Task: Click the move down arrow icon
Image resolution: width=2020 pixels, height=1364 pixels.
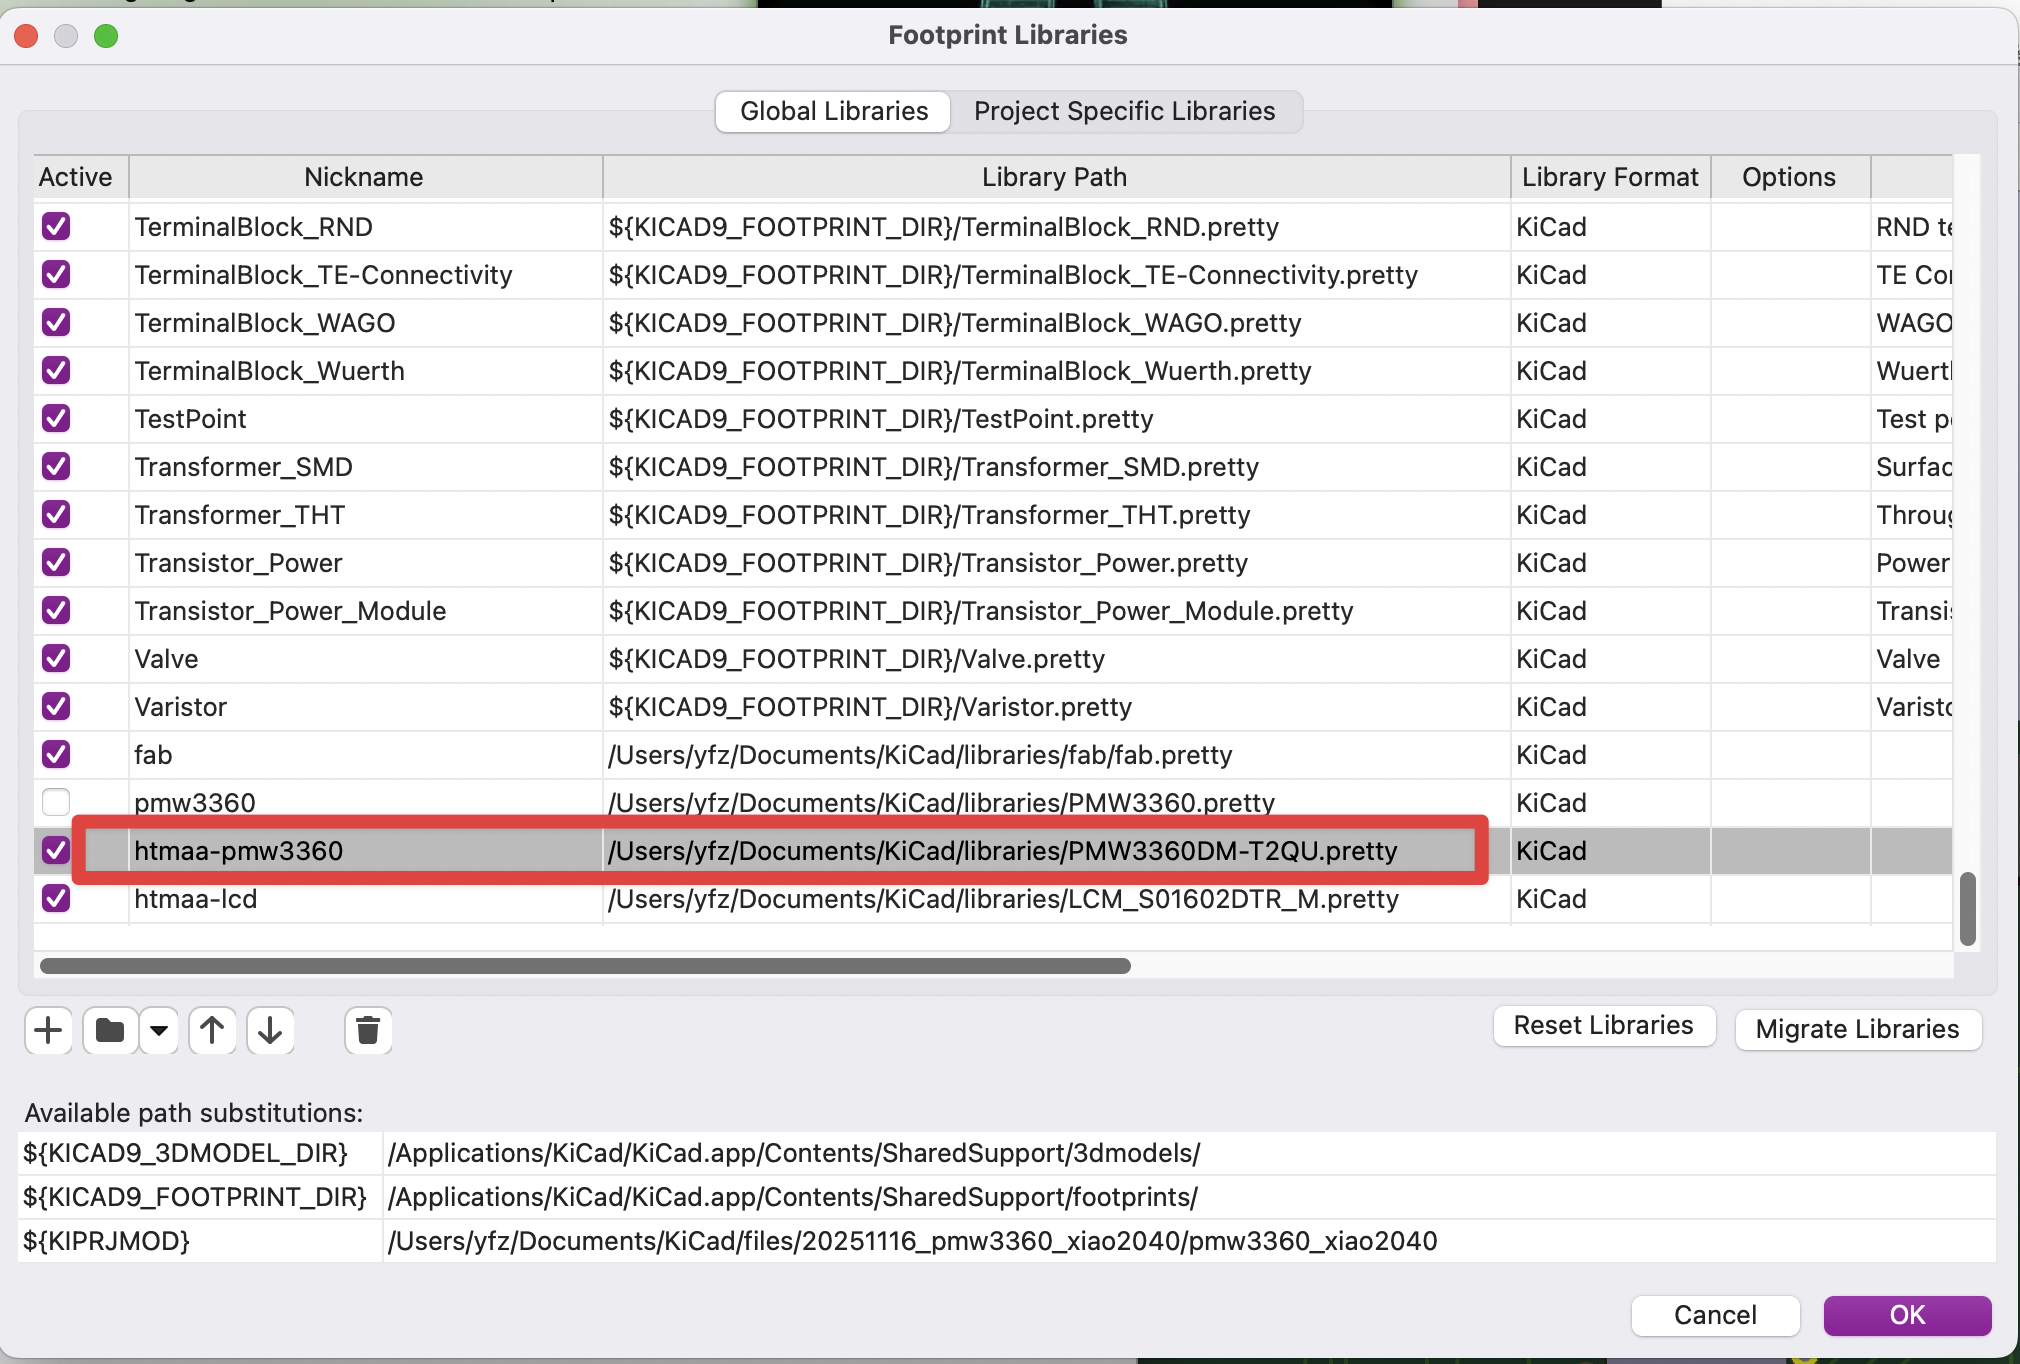Action: [x=270, y=1030]
